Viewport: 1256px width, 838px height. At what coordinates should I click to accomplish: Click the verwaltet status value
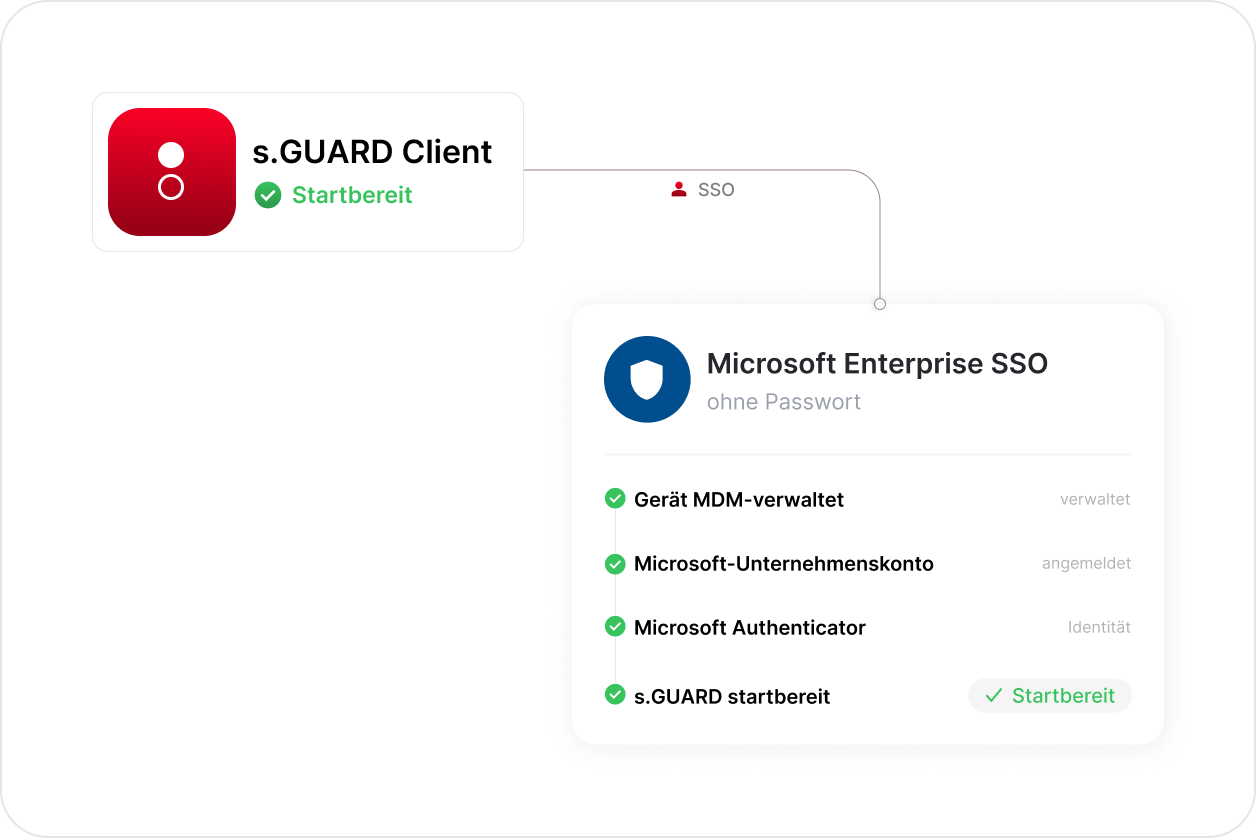[x=1095, y=499]
